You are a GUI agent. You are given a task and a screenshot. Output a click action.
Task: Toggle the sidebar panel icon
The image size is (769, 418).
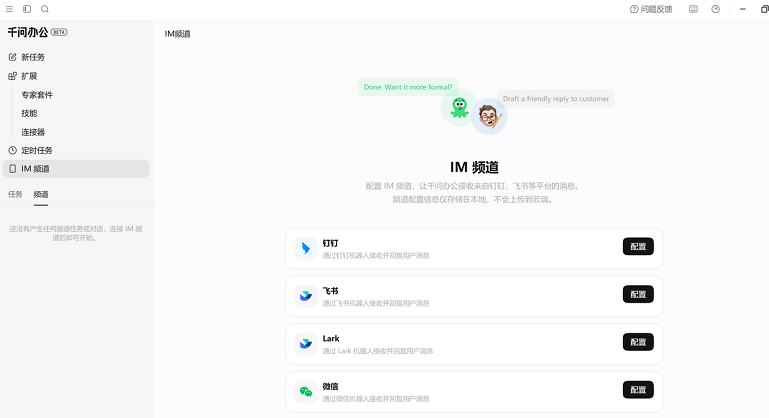point(27,9)
